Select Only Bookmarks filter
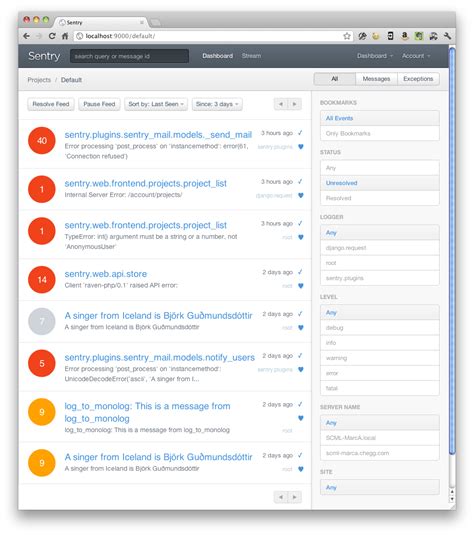This screenshot has height=535, width=474. coord(379,133)
